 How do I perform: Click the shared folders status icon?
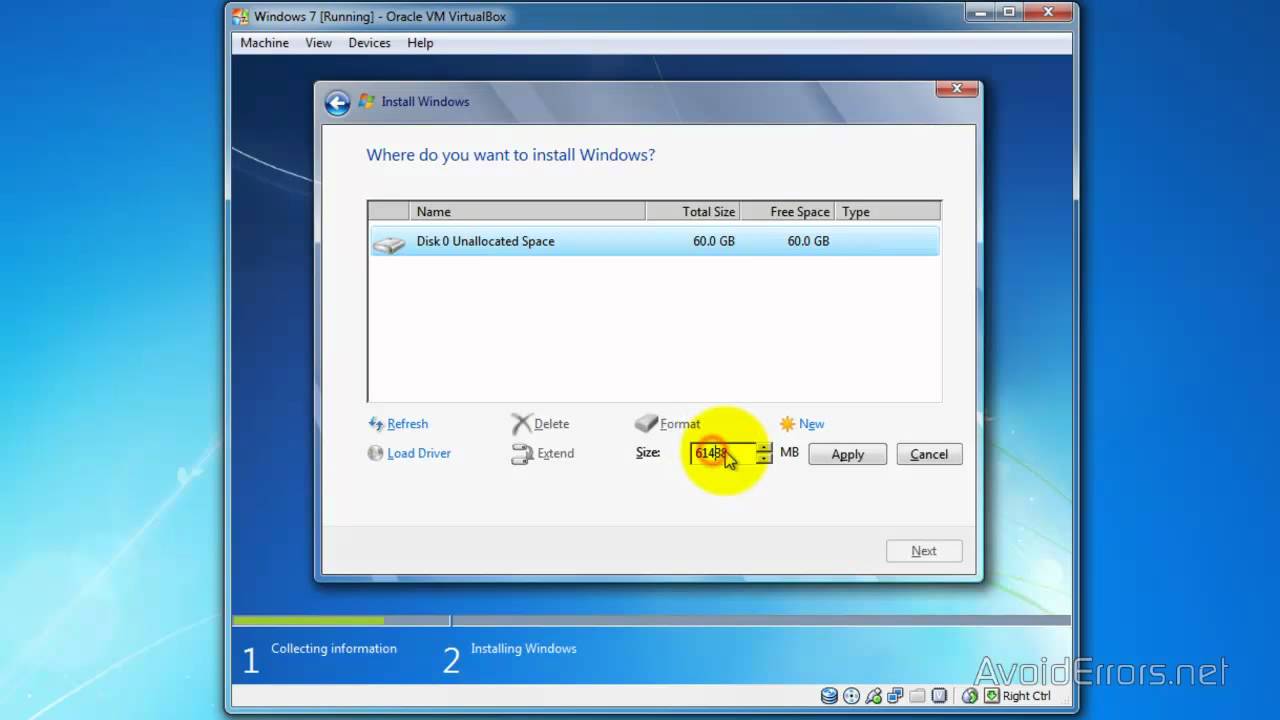[917, 696]
